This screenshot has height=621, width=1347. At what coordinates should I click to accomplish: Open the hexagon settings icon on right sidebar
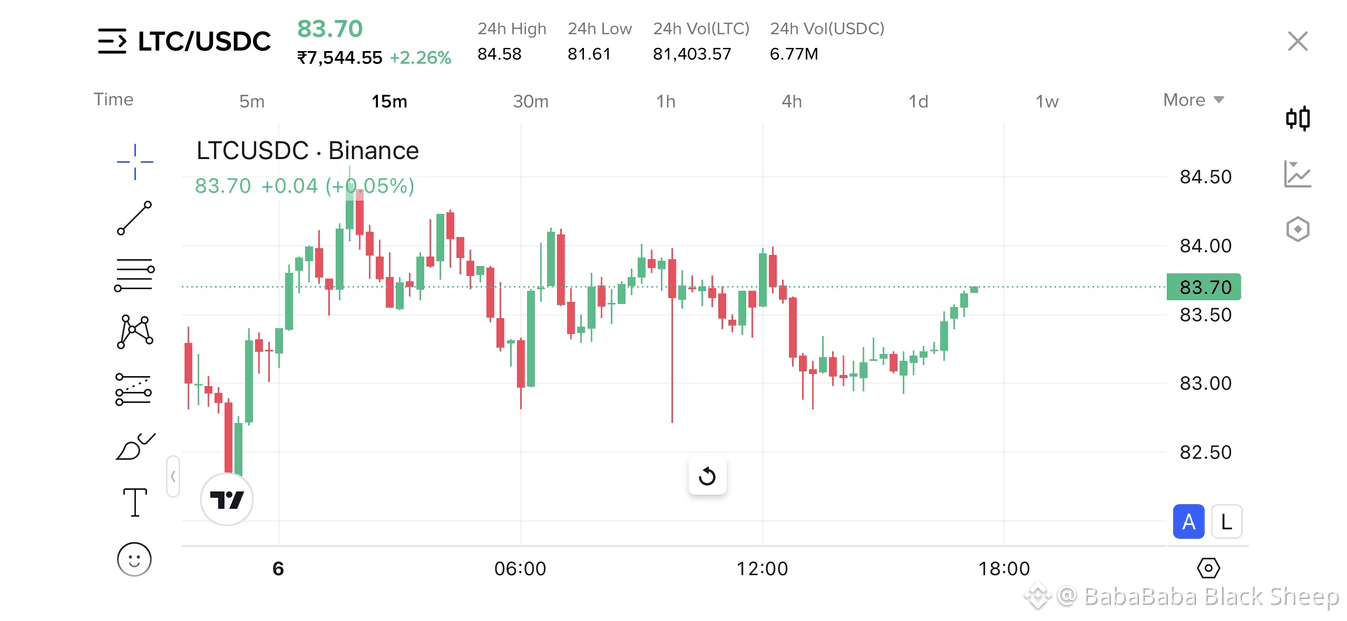[1297, 229]
